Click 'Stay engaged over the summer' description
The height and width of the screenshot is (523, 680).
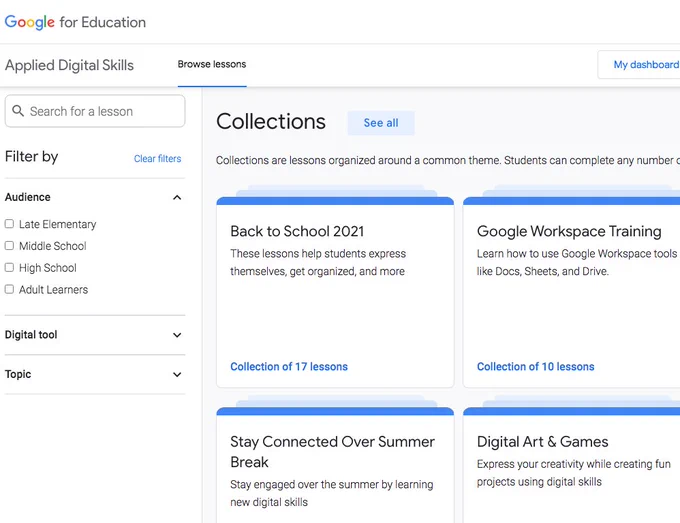coord(331,493)
